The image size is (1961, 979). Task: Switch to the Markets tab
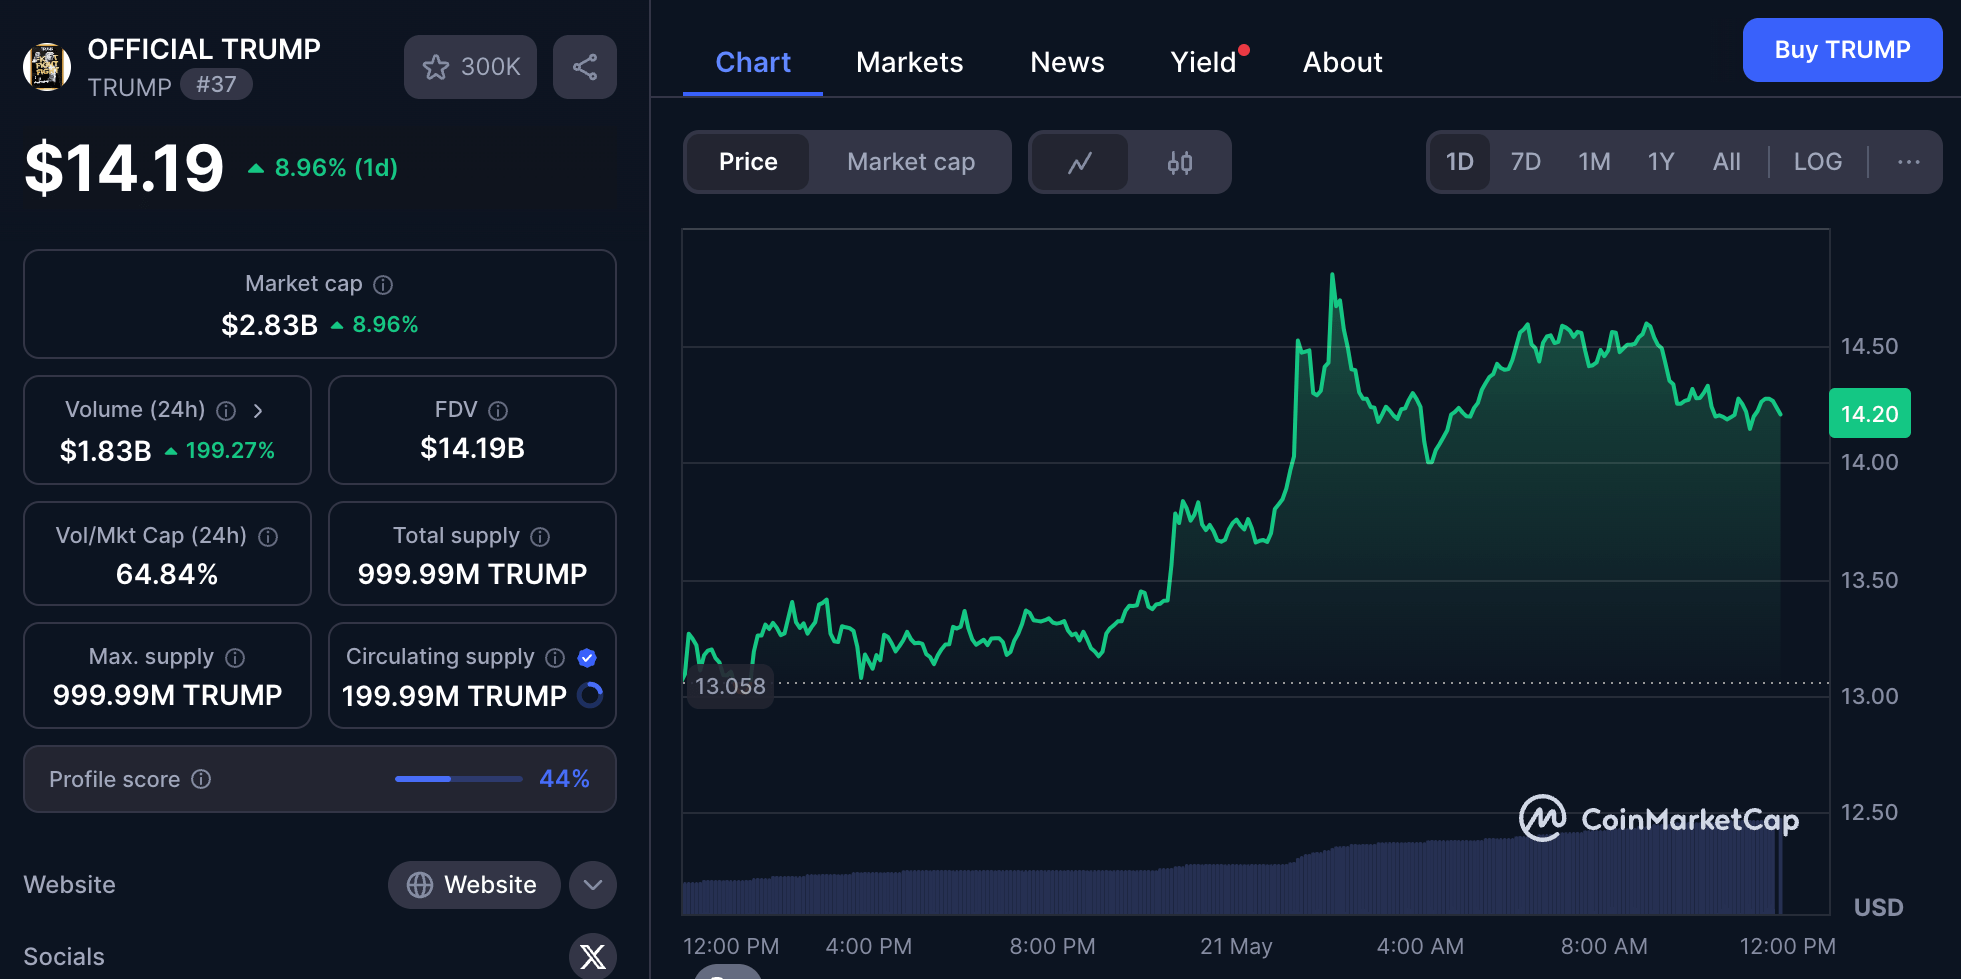(909, 62)
